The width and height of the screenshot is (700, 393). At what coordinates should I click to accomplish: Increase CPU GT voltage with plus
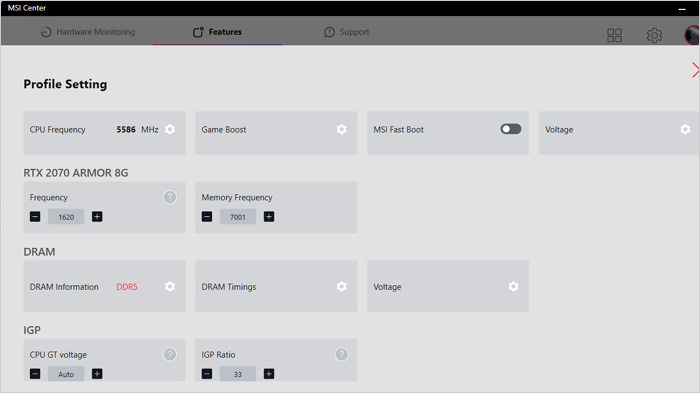coord(97,374)
